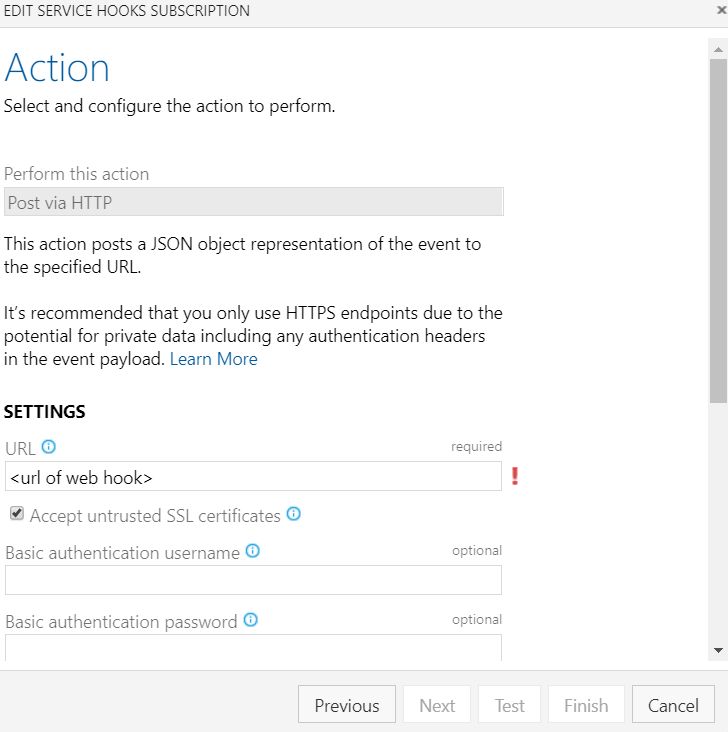Image resolution: width=728 pixels, height=732 pixels.
Task: Click the 'EDIT SERVICE HOOKS SUBSCRIPTION' title text
Action: [x=127, y=10]
